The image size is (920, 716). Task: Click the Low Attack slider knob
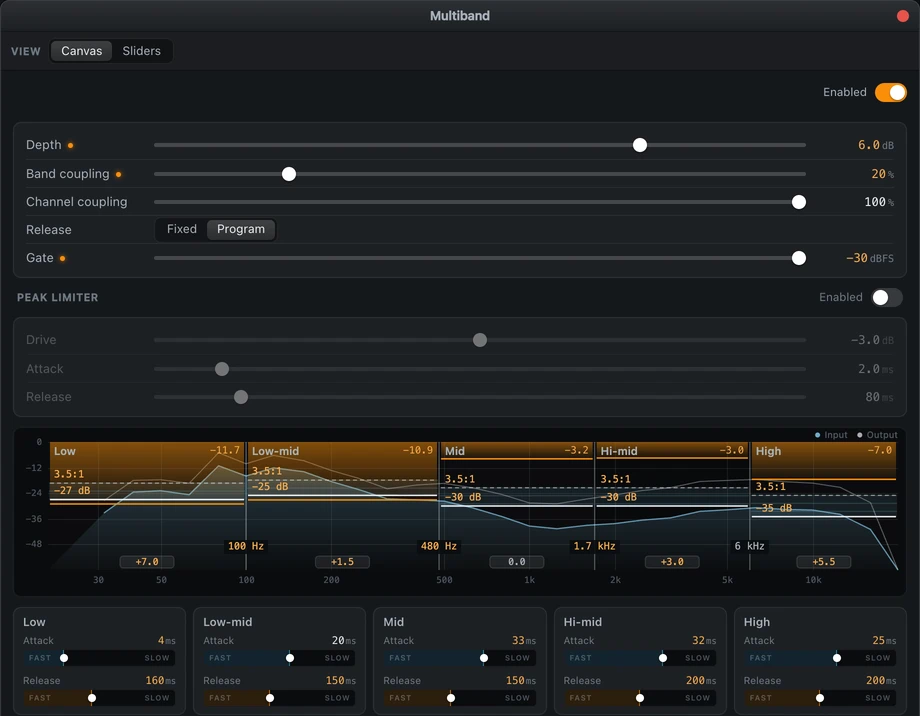64,658
